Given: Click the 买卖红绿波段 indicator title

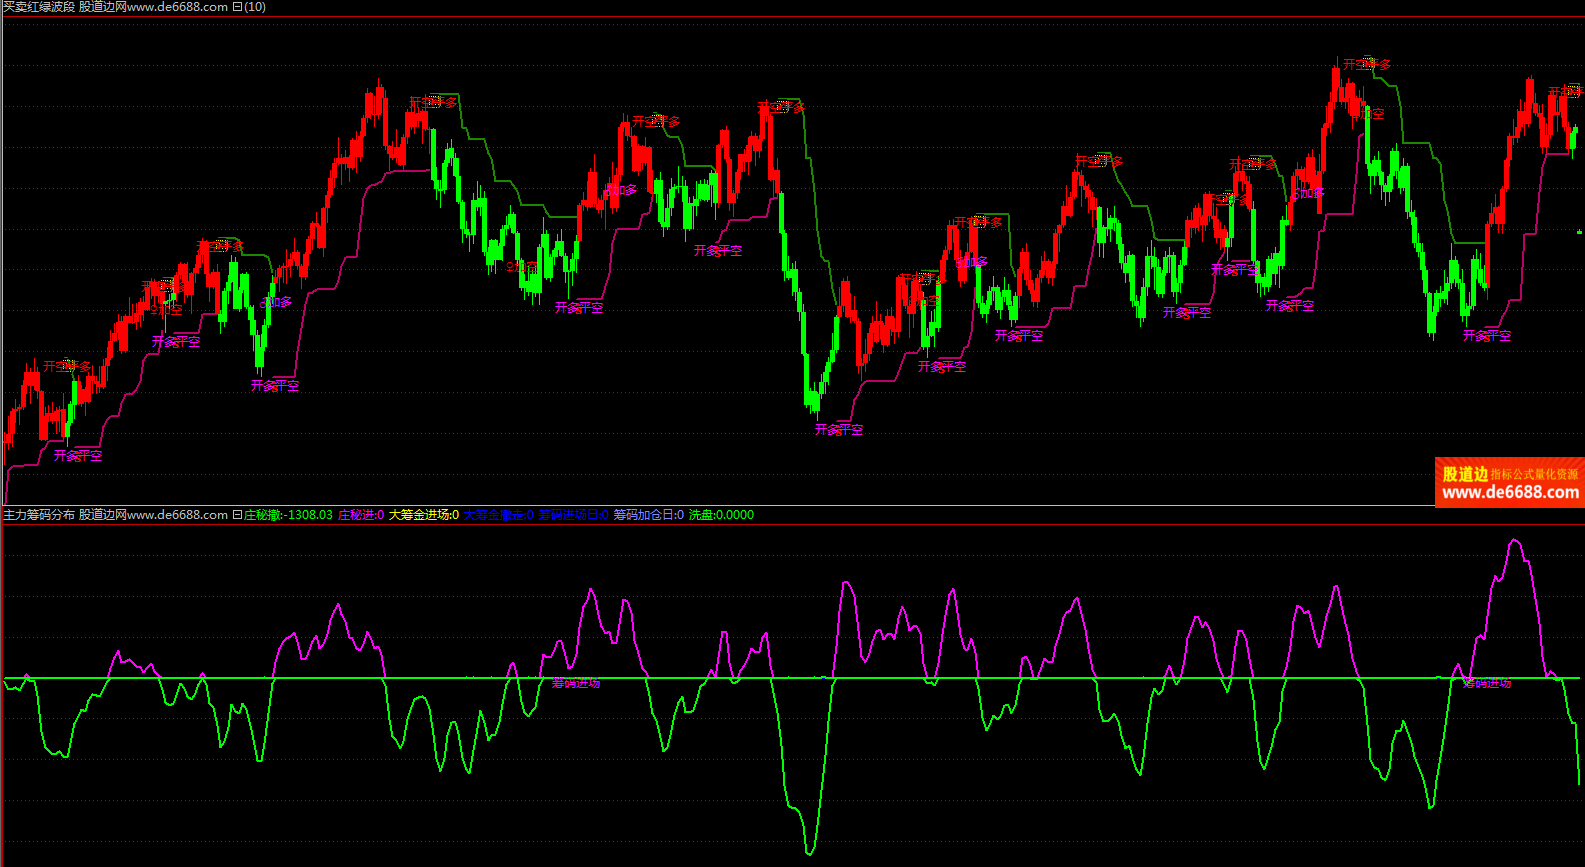Looking at the screenshot, I should (x=39, y=7).
